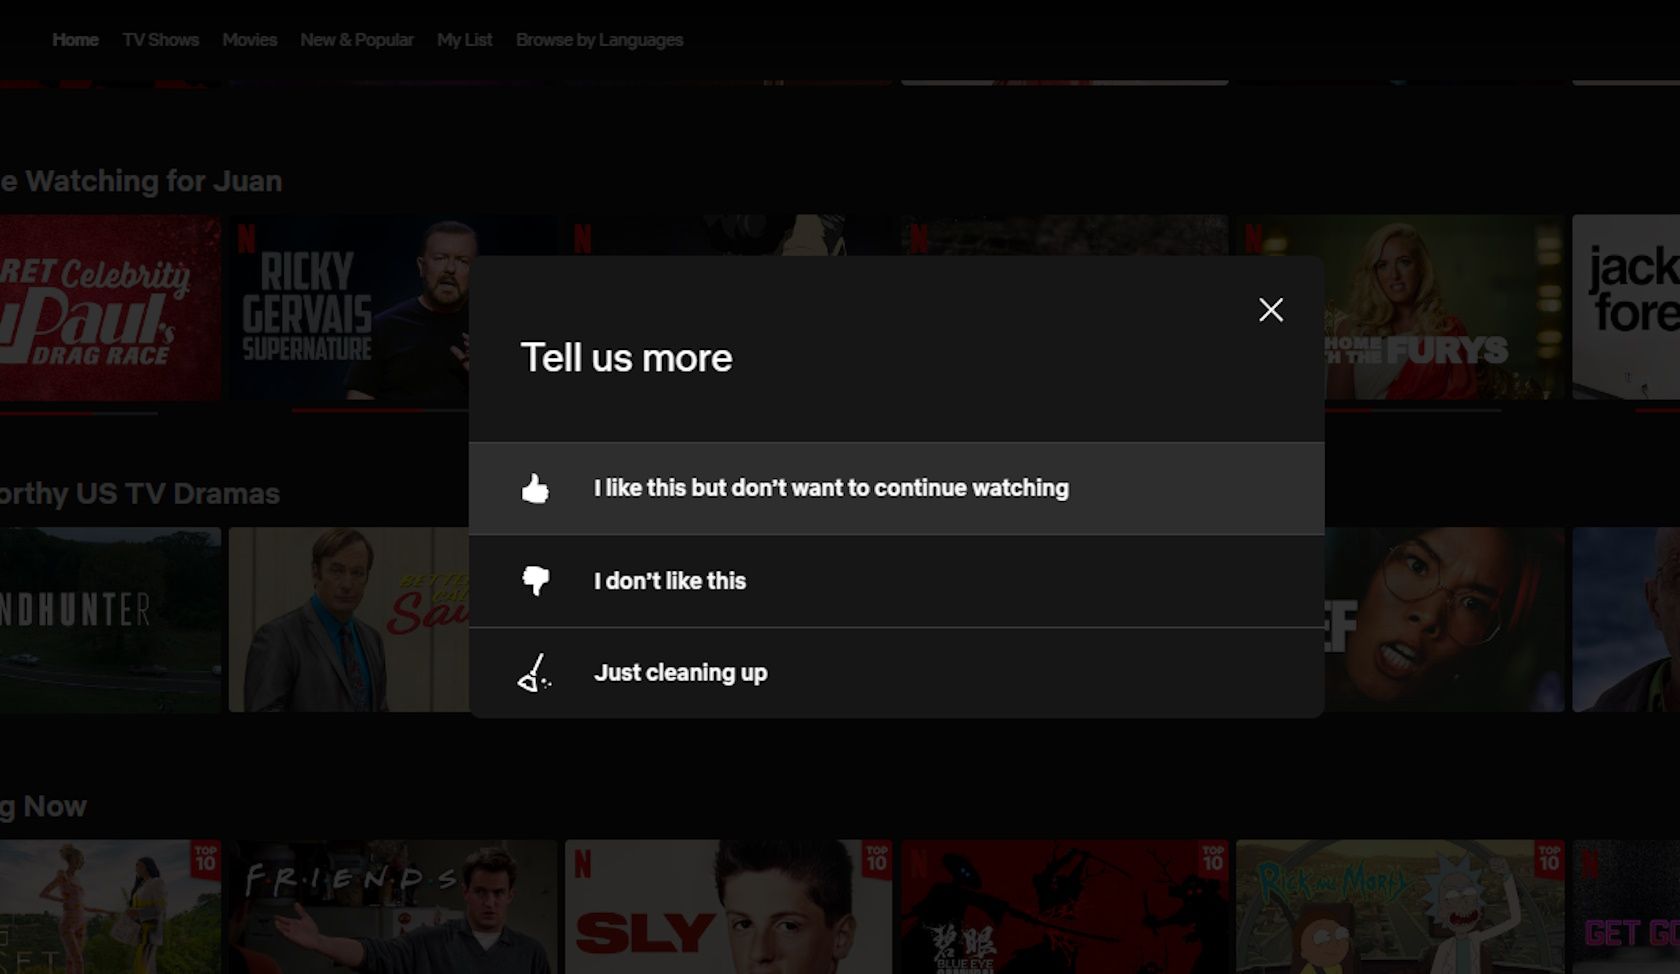
Task: Open the TV Shows menu item
Action: [160, 40]
